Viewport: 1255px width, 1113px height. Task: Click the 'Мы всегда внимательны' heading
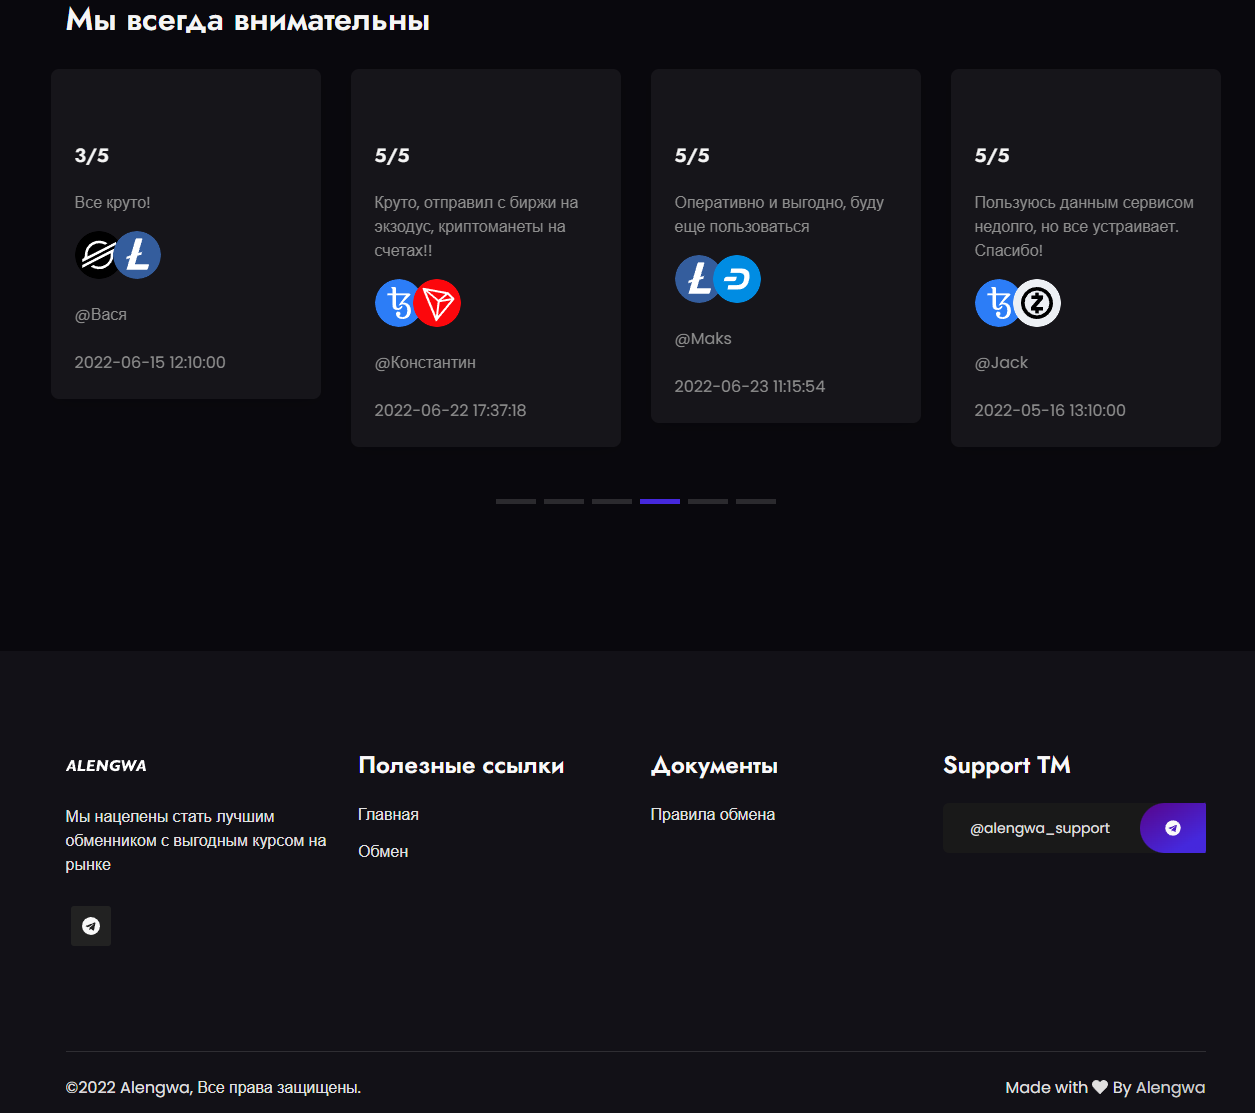coord(248,20)
